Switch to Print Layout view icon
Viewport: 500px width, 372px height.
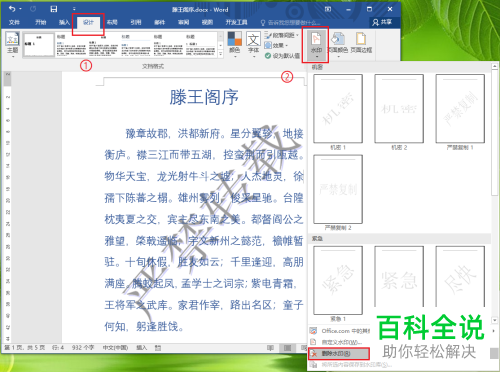point(287,348)
